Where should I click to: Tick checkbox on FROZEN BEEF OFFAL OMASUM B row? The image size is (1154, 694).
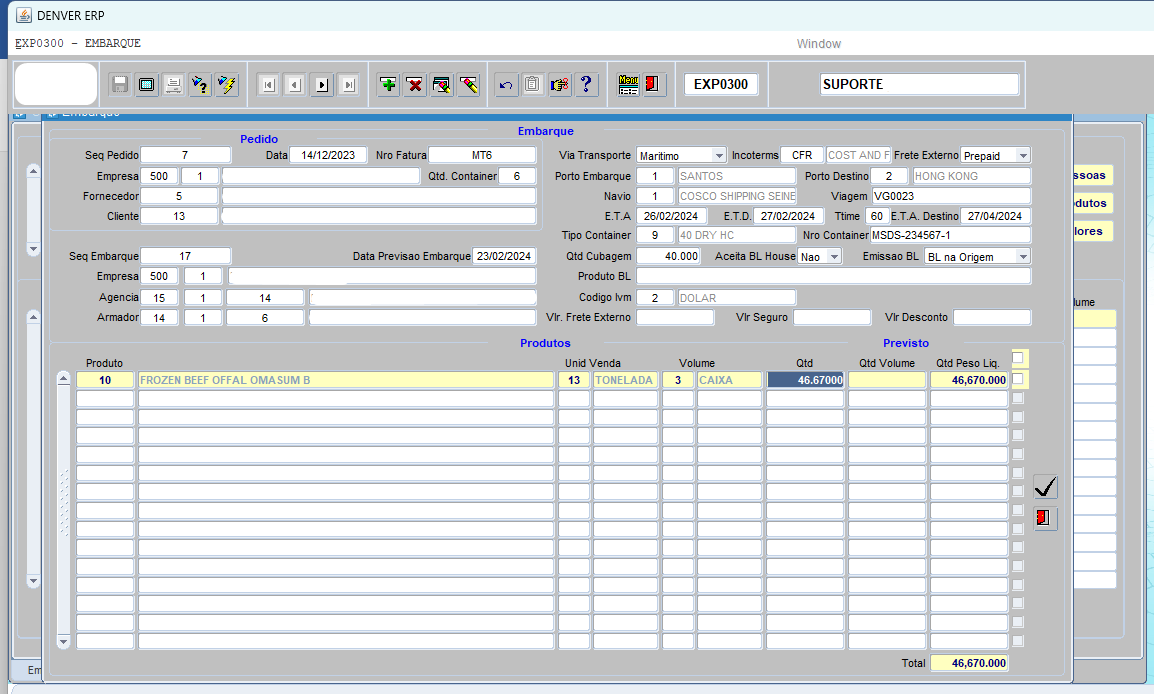coord(1017,379)
